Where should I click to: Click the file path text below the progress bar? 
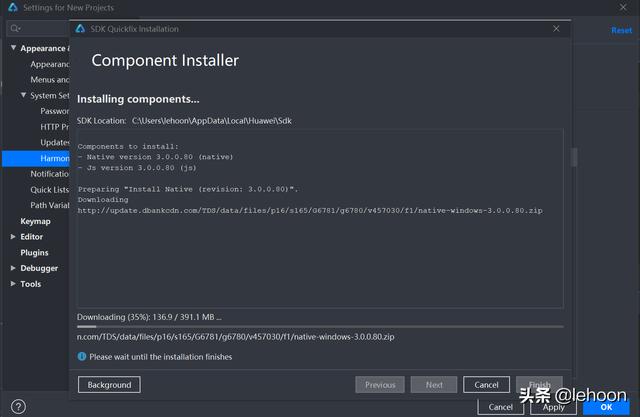(236, 337)
